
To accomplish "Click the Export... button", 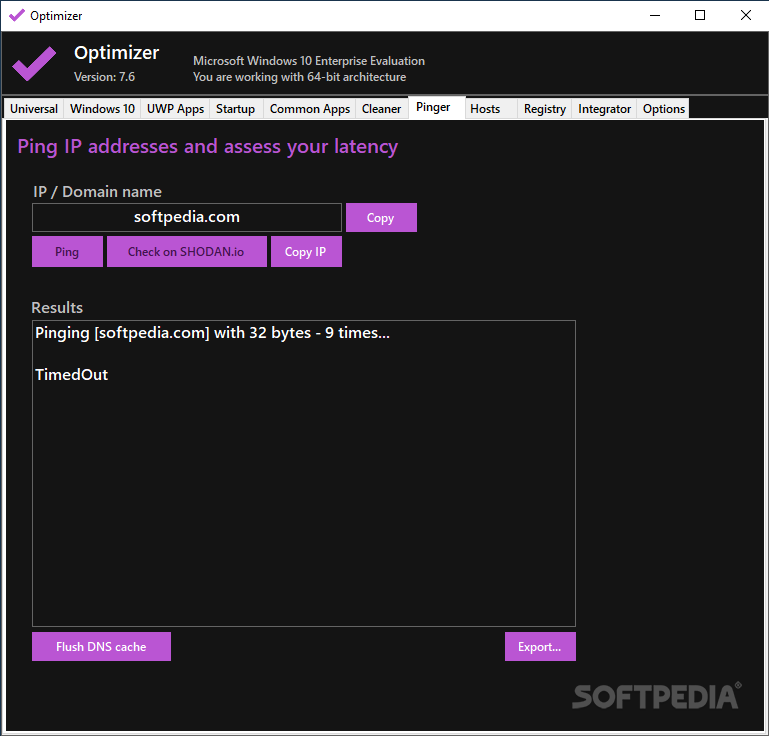I will point(540,647).
